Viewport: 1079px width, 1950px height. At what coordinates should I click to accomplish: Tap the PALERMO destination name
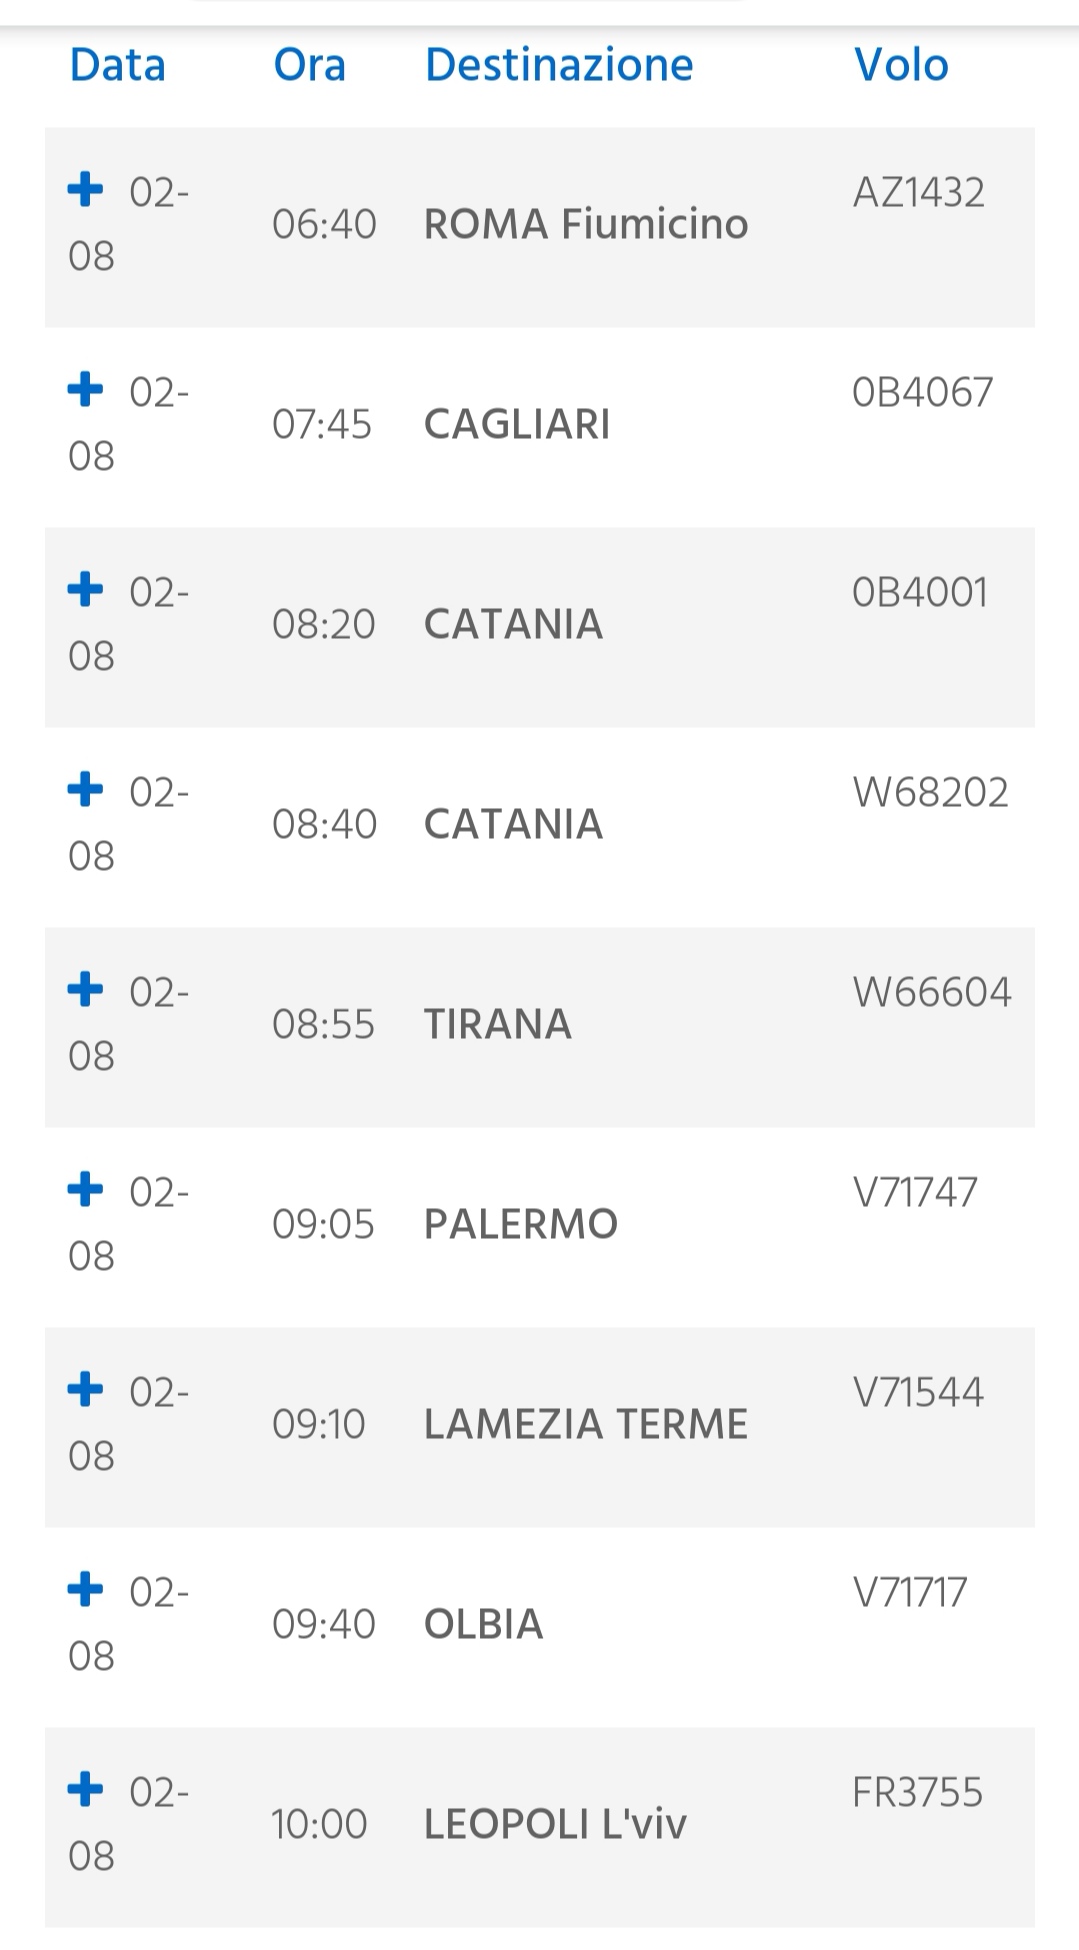click(x=521, y=1224)
